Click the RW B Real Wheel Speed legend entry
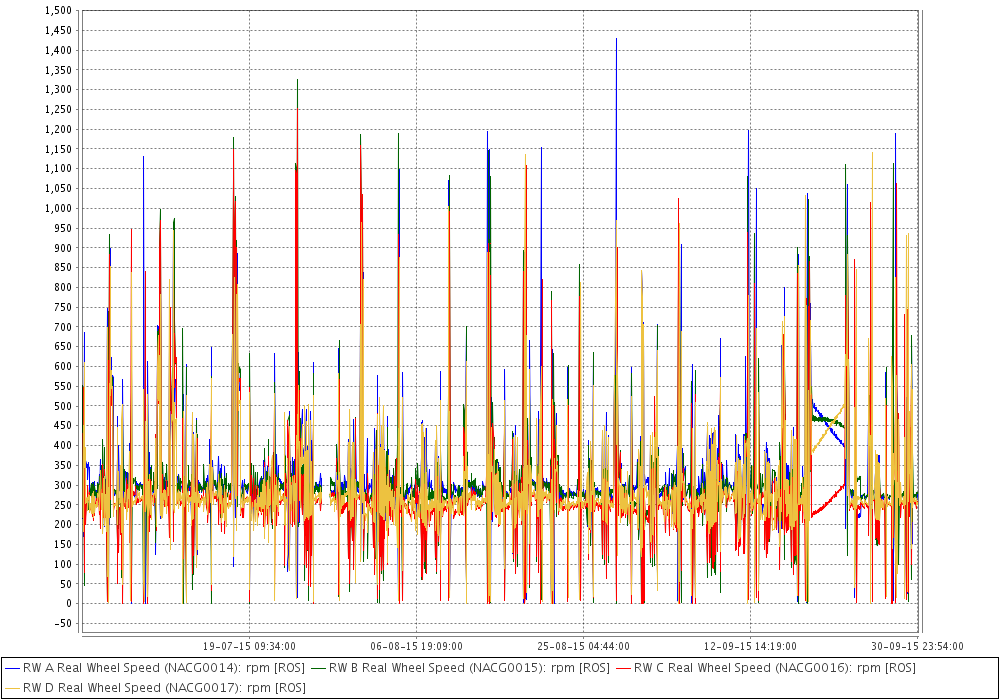Image resolution: width=1000 pixels, height=700 pixels. coord(460,668)
